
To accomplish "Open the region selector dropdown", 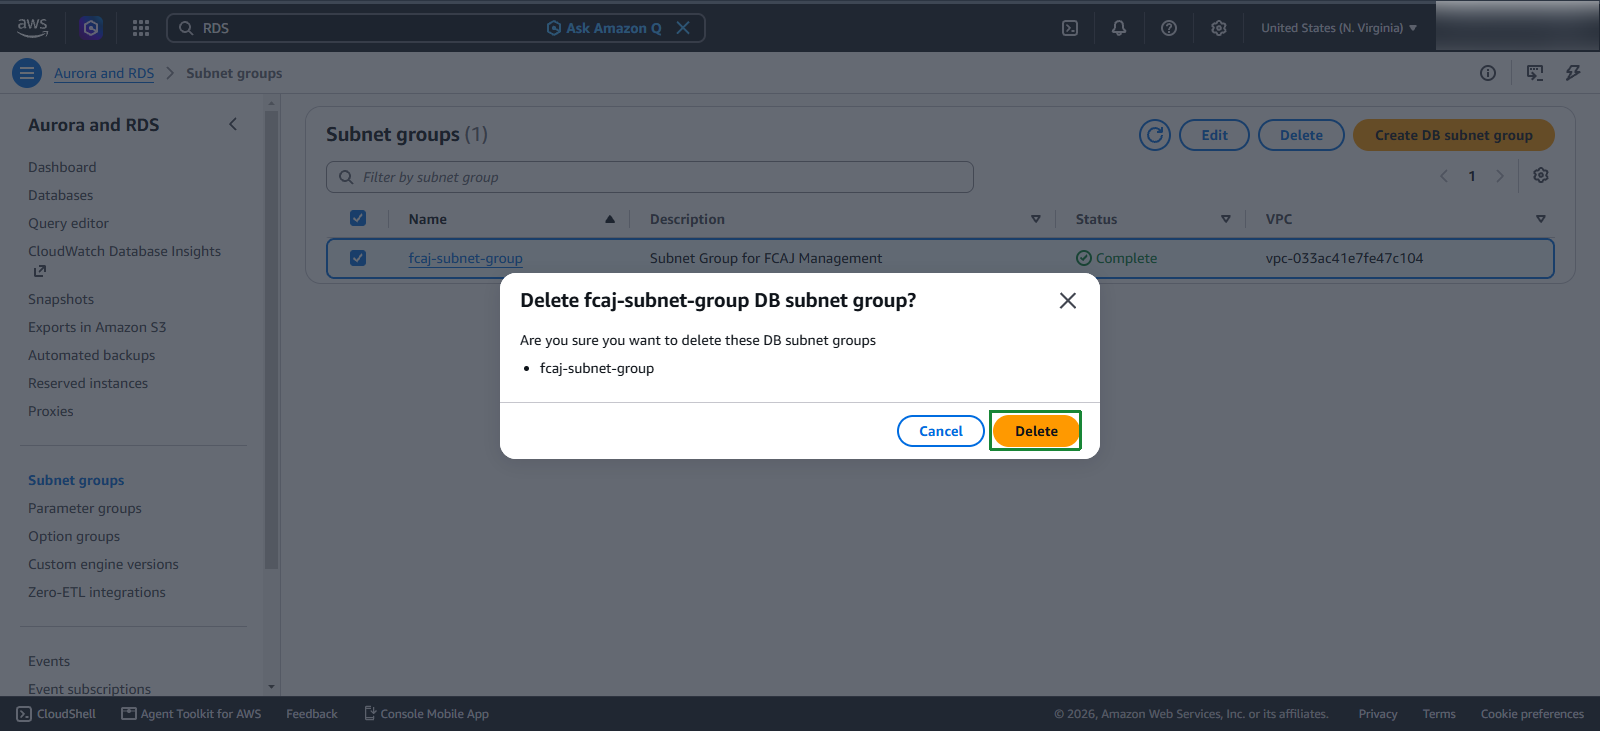I will click(1339, 28).
